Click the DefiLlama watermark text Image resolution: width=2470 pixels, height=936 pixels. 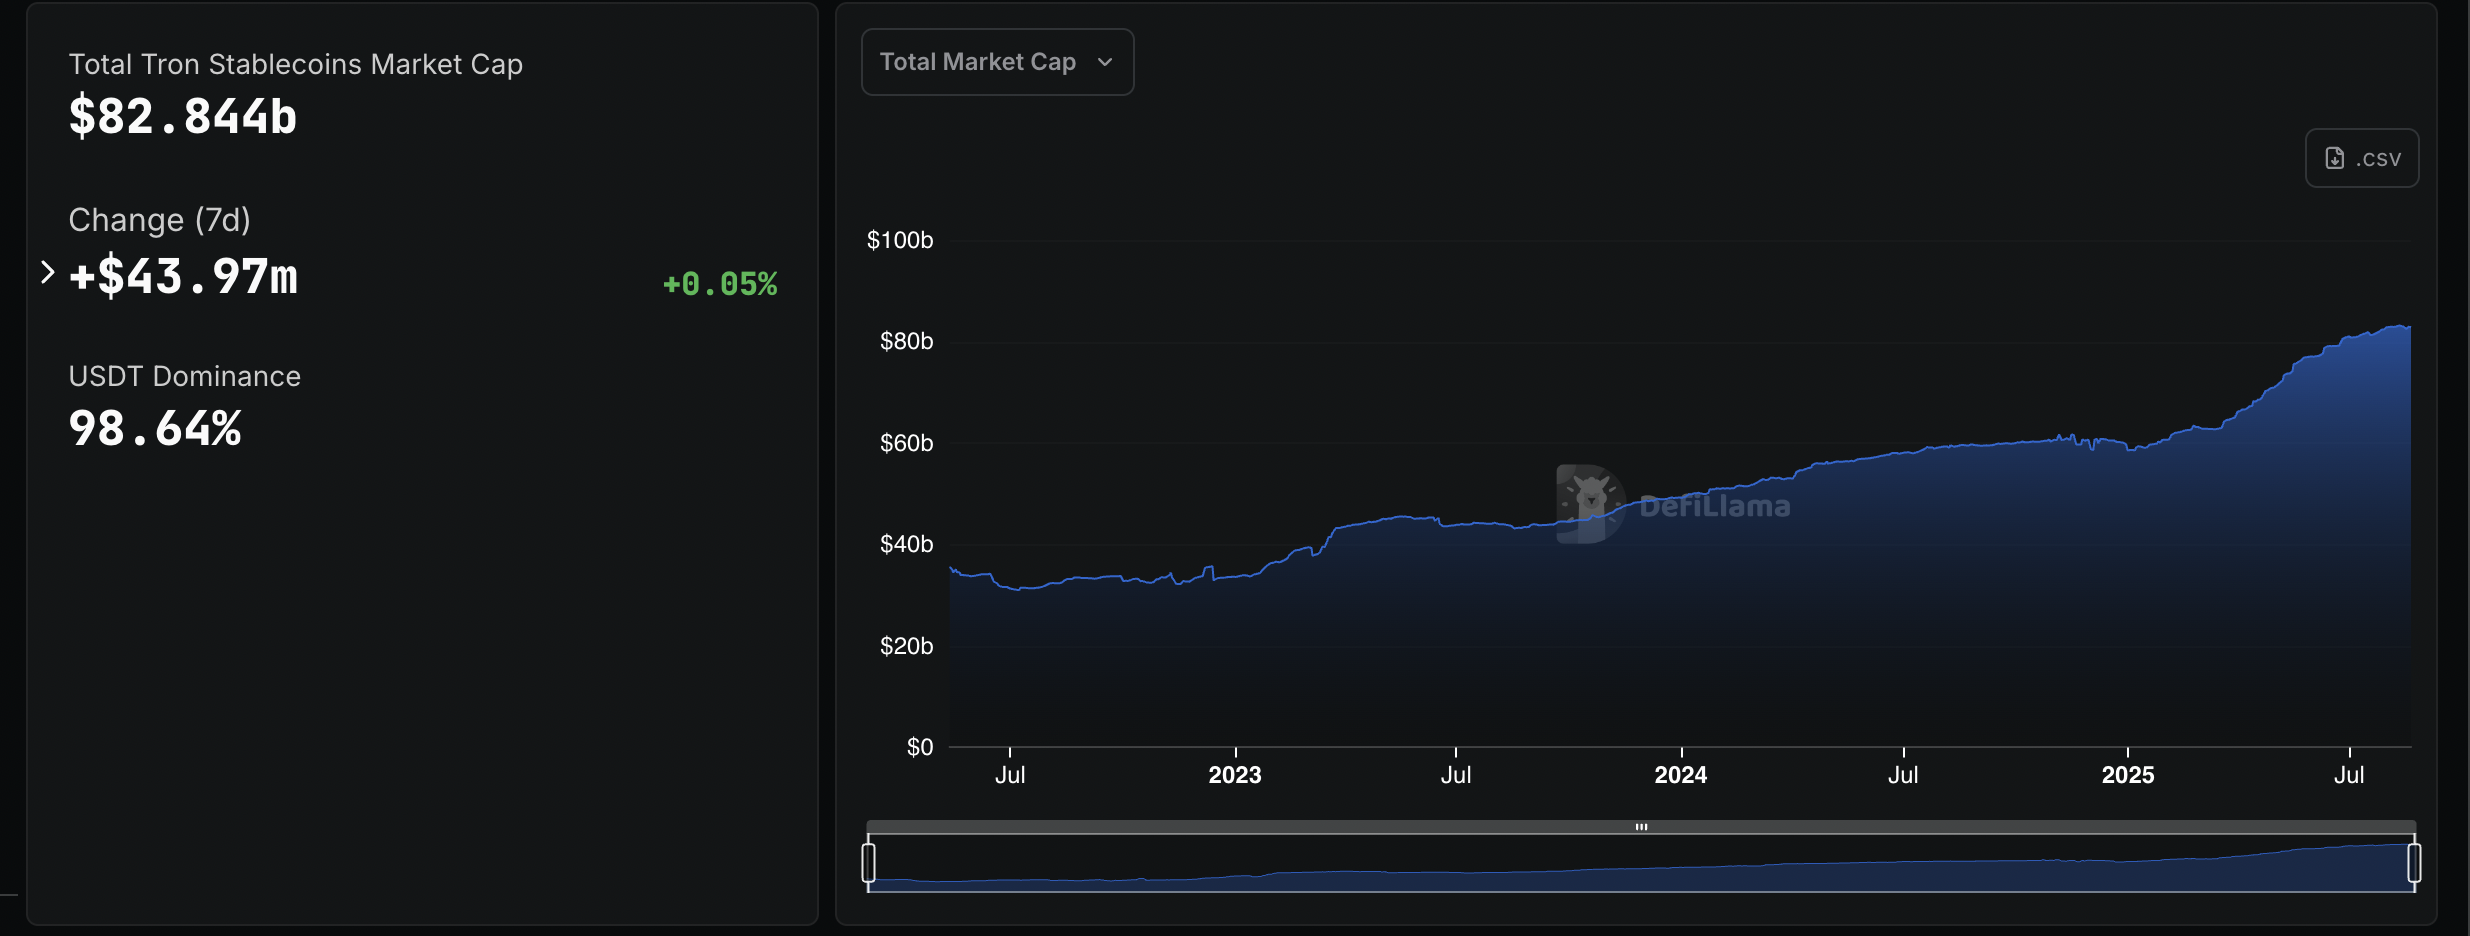[1715, 506]
